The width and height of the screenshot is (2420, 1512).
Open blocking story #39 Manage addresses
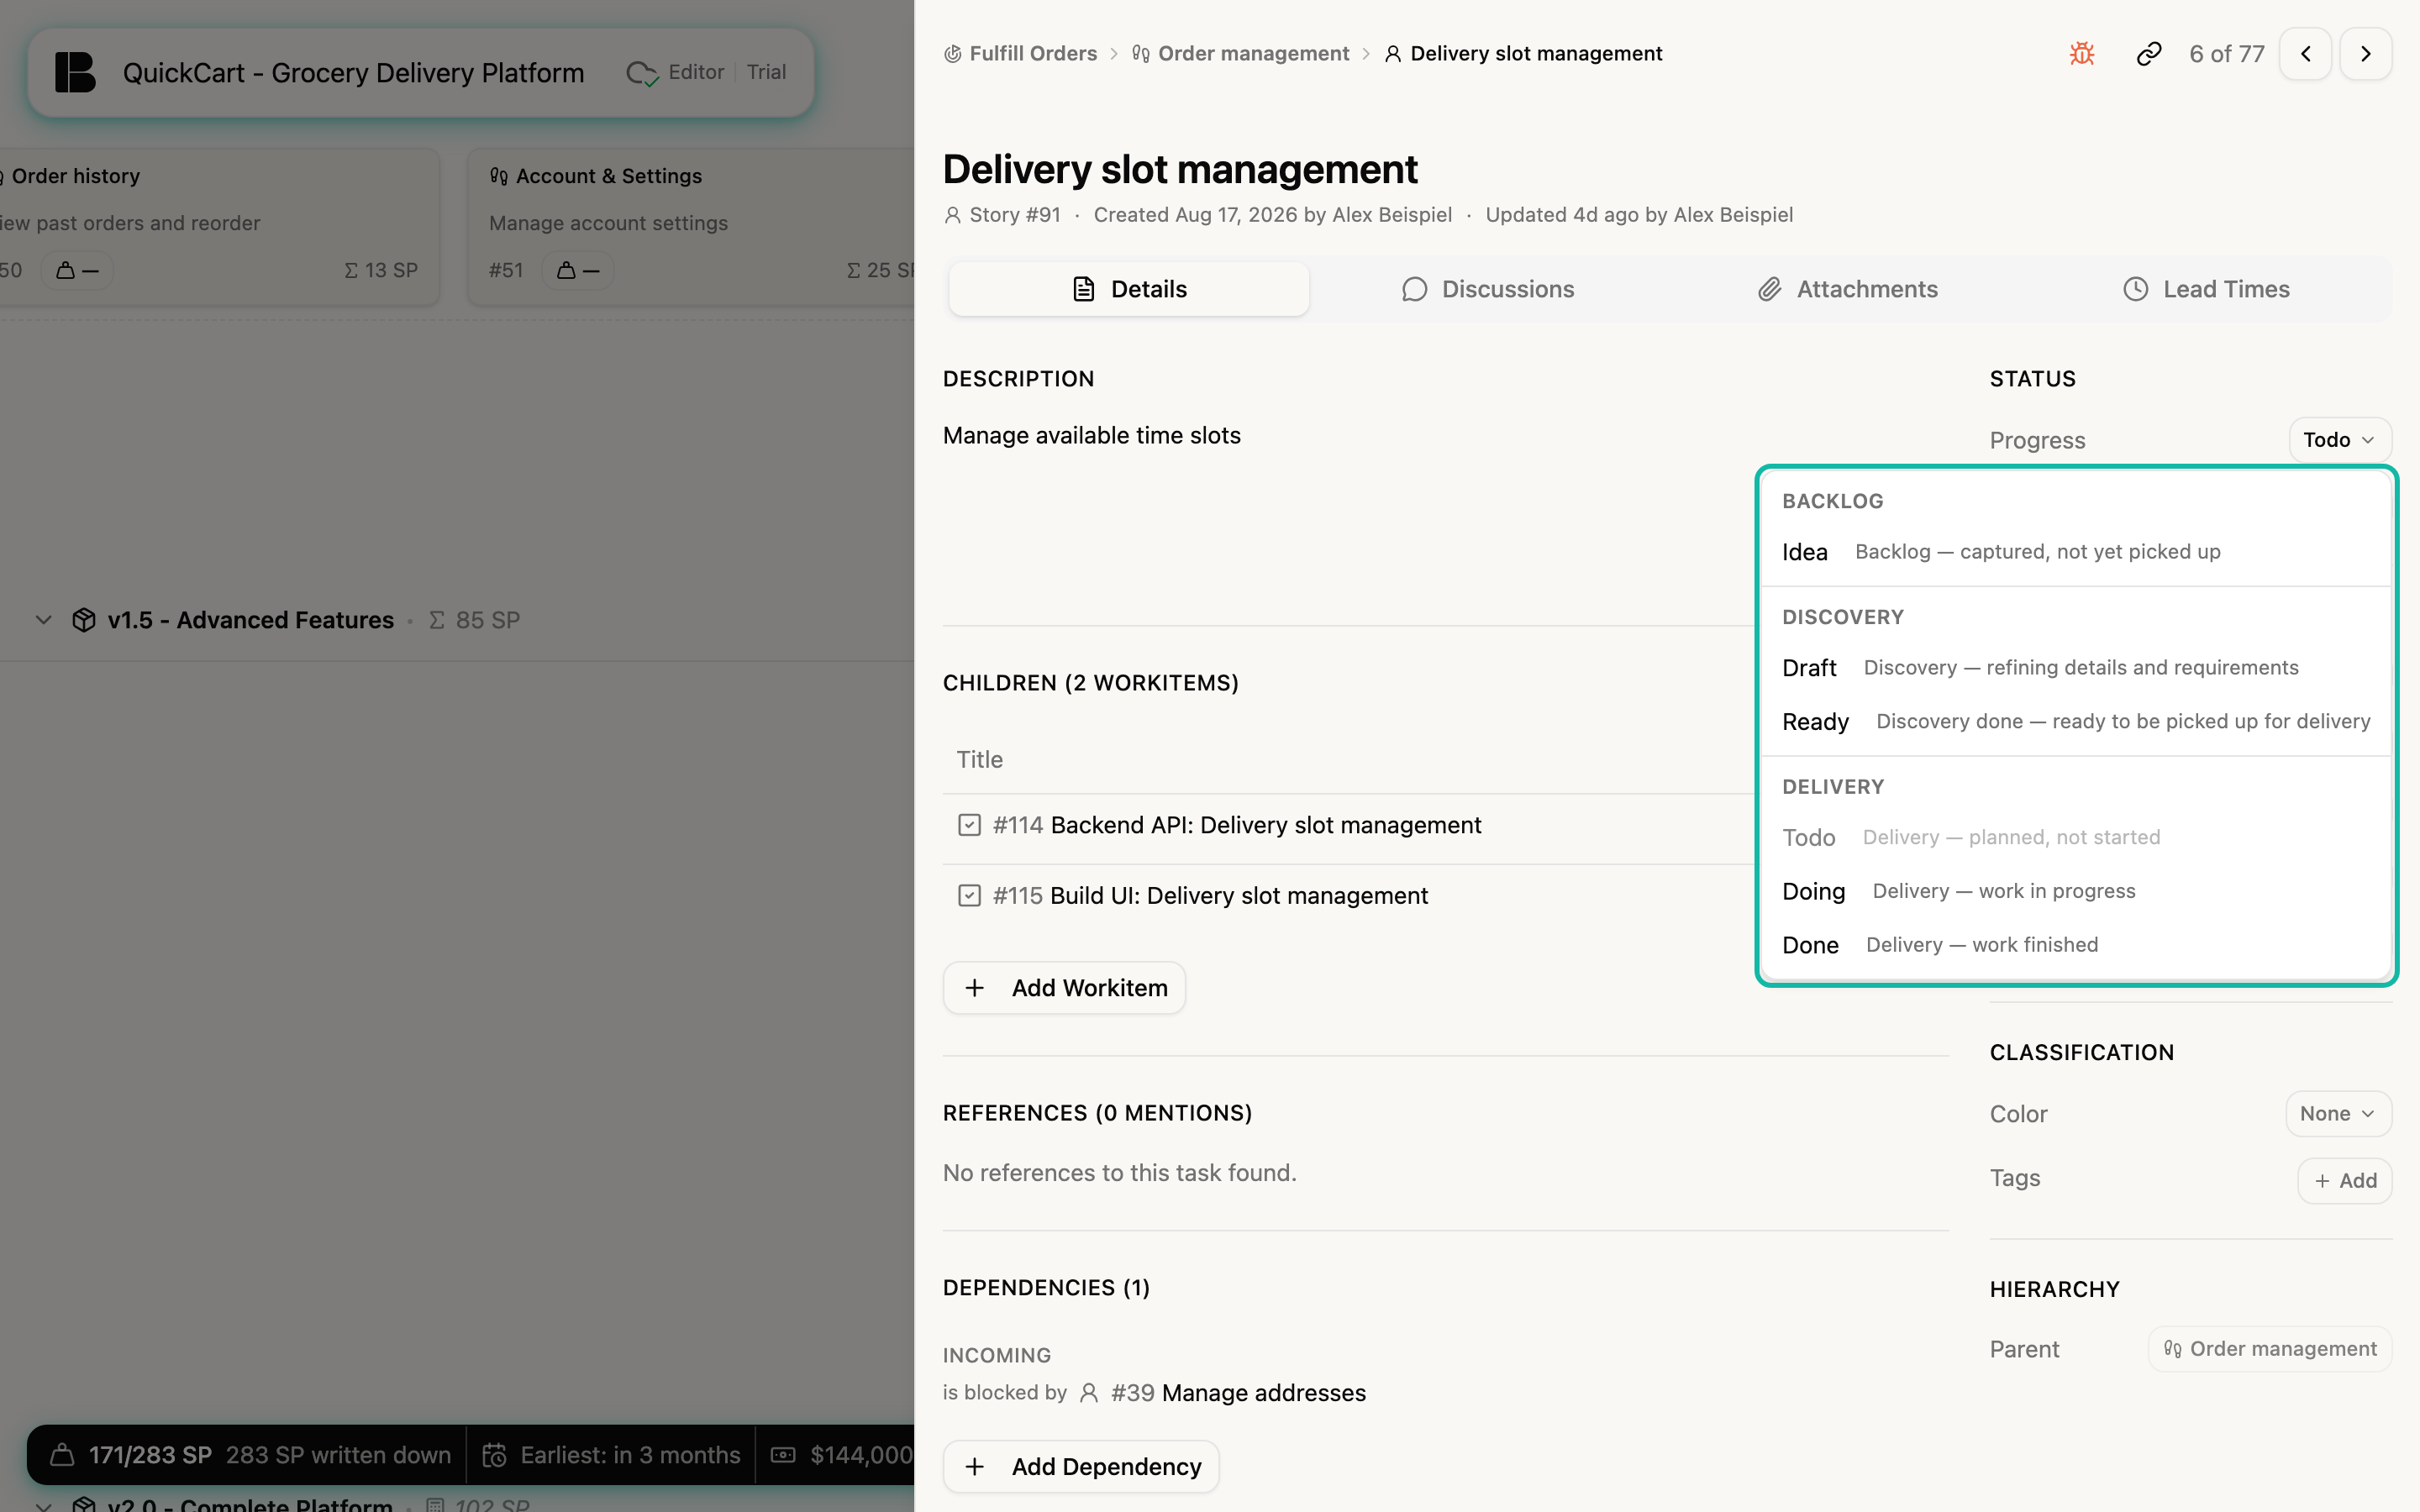point(1238,1393)
